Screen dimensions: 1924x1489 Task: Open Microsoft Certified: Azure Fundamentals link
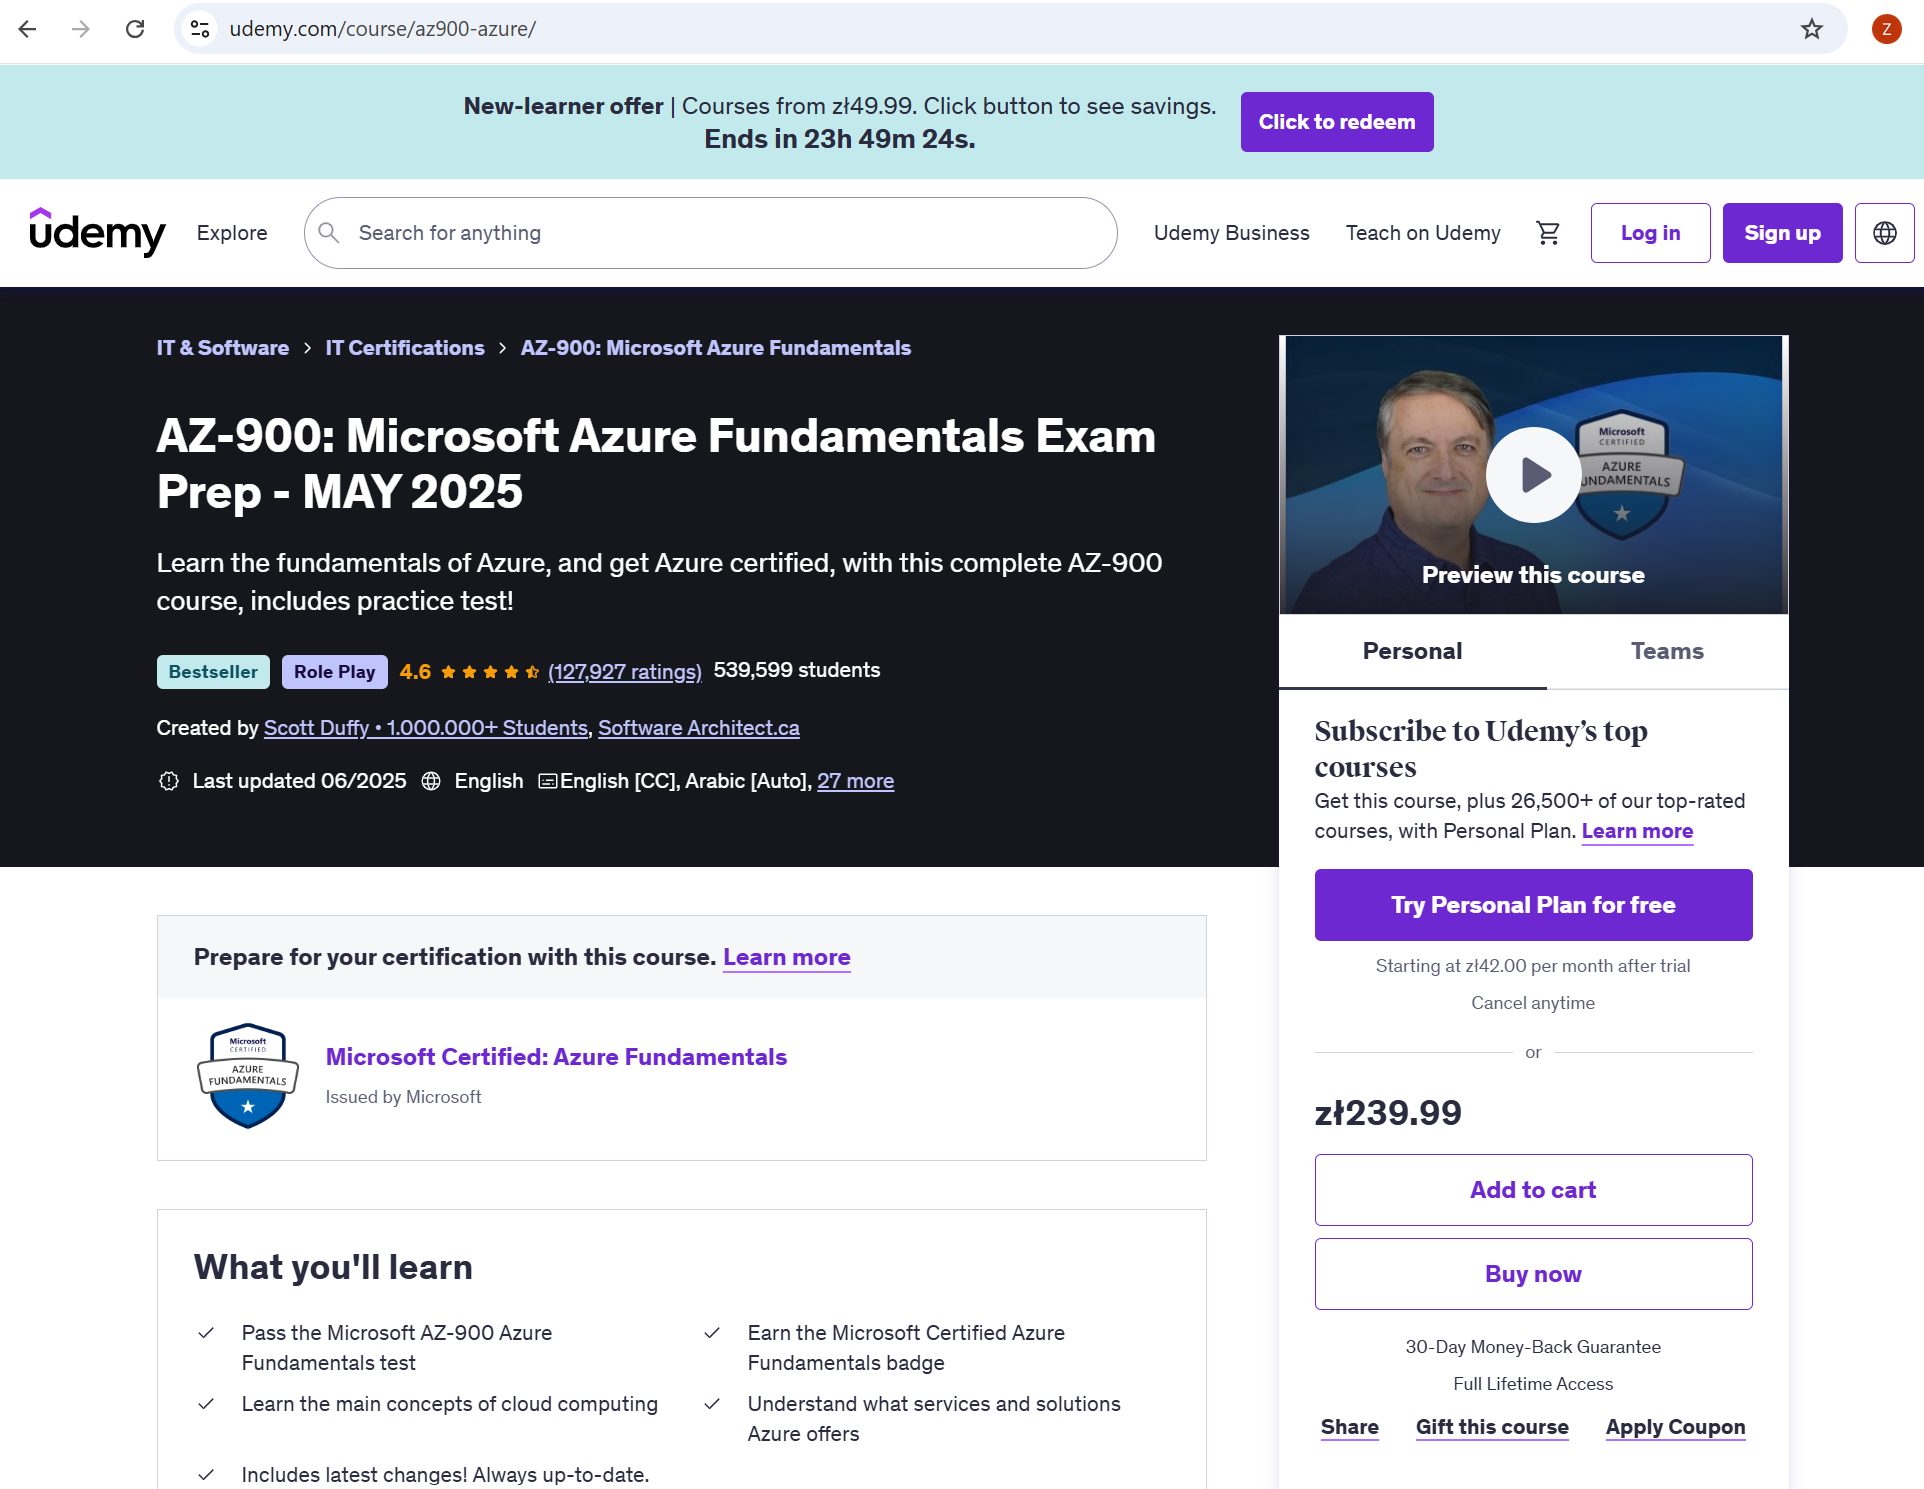pyautogui.click(x=556, y=1057)
